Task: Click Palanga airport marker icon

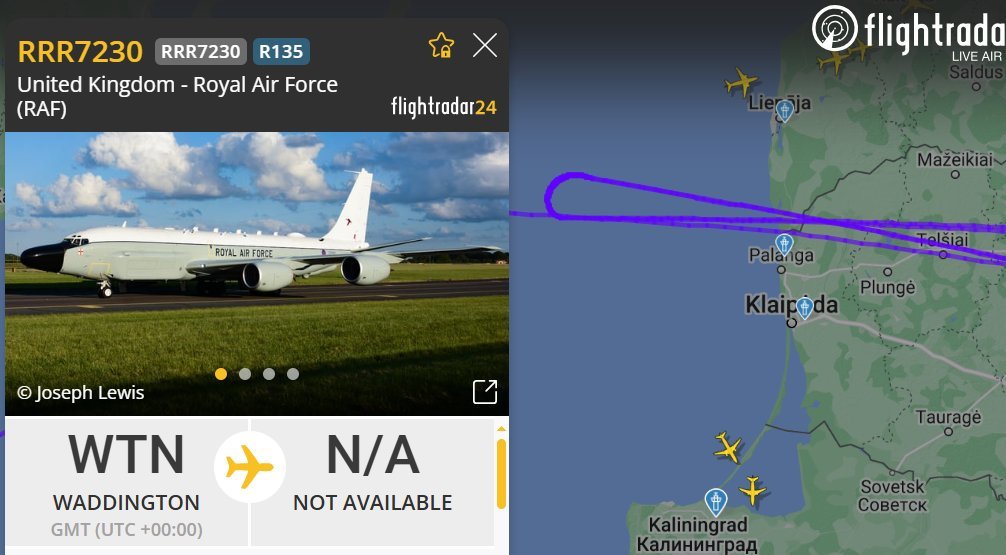Action: pyautogui.click(x=783, y=245)
